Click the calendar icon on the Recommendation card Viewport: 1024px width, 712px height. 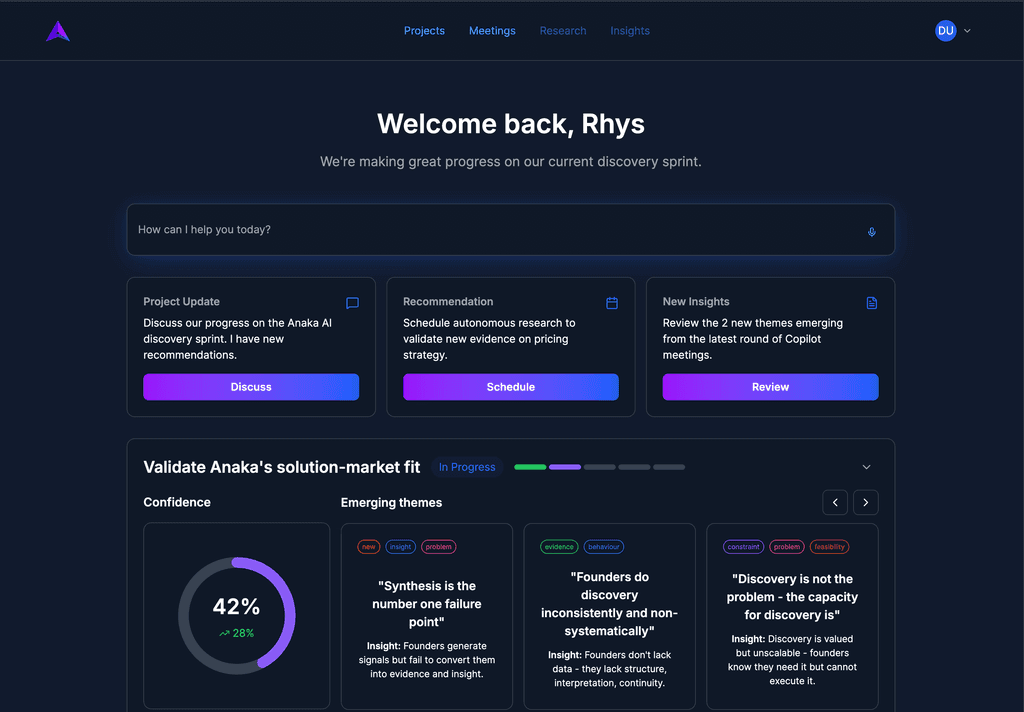(612, 303)
